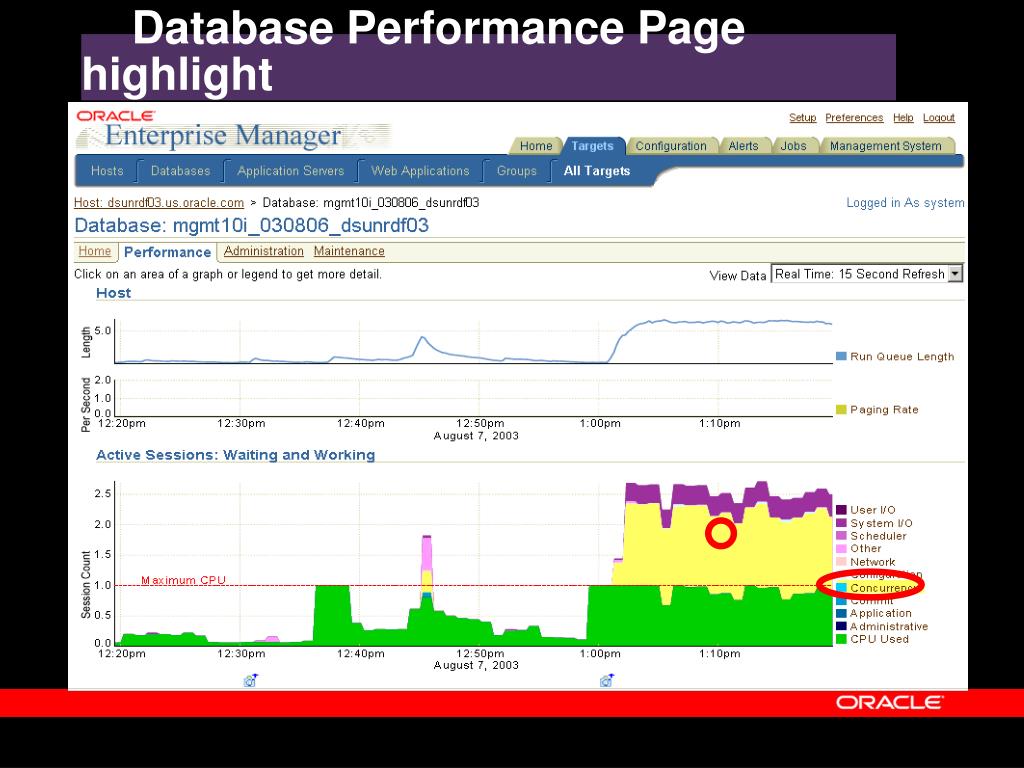The image size is (1024, 768).
Task: Click the "Click on an area of a graph" hint text
Action: 228,274
